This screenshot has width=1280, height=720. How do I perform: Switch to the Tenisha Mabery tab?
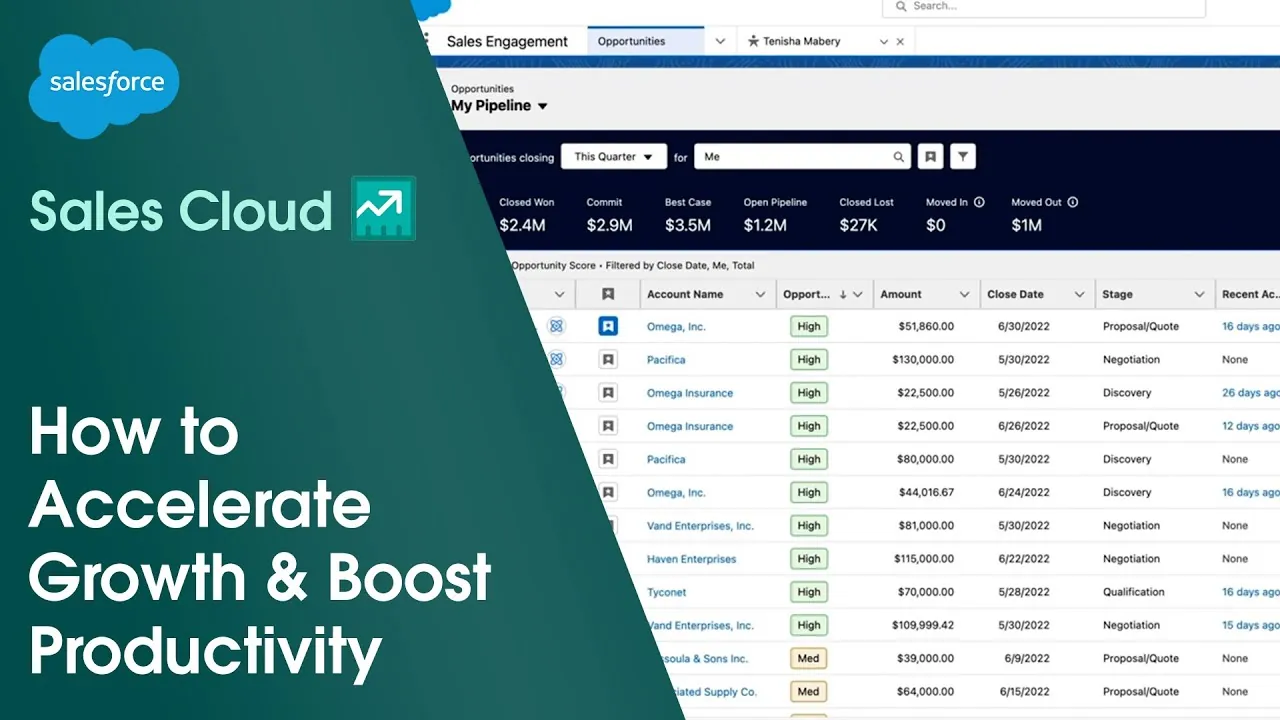coord(802,42)
